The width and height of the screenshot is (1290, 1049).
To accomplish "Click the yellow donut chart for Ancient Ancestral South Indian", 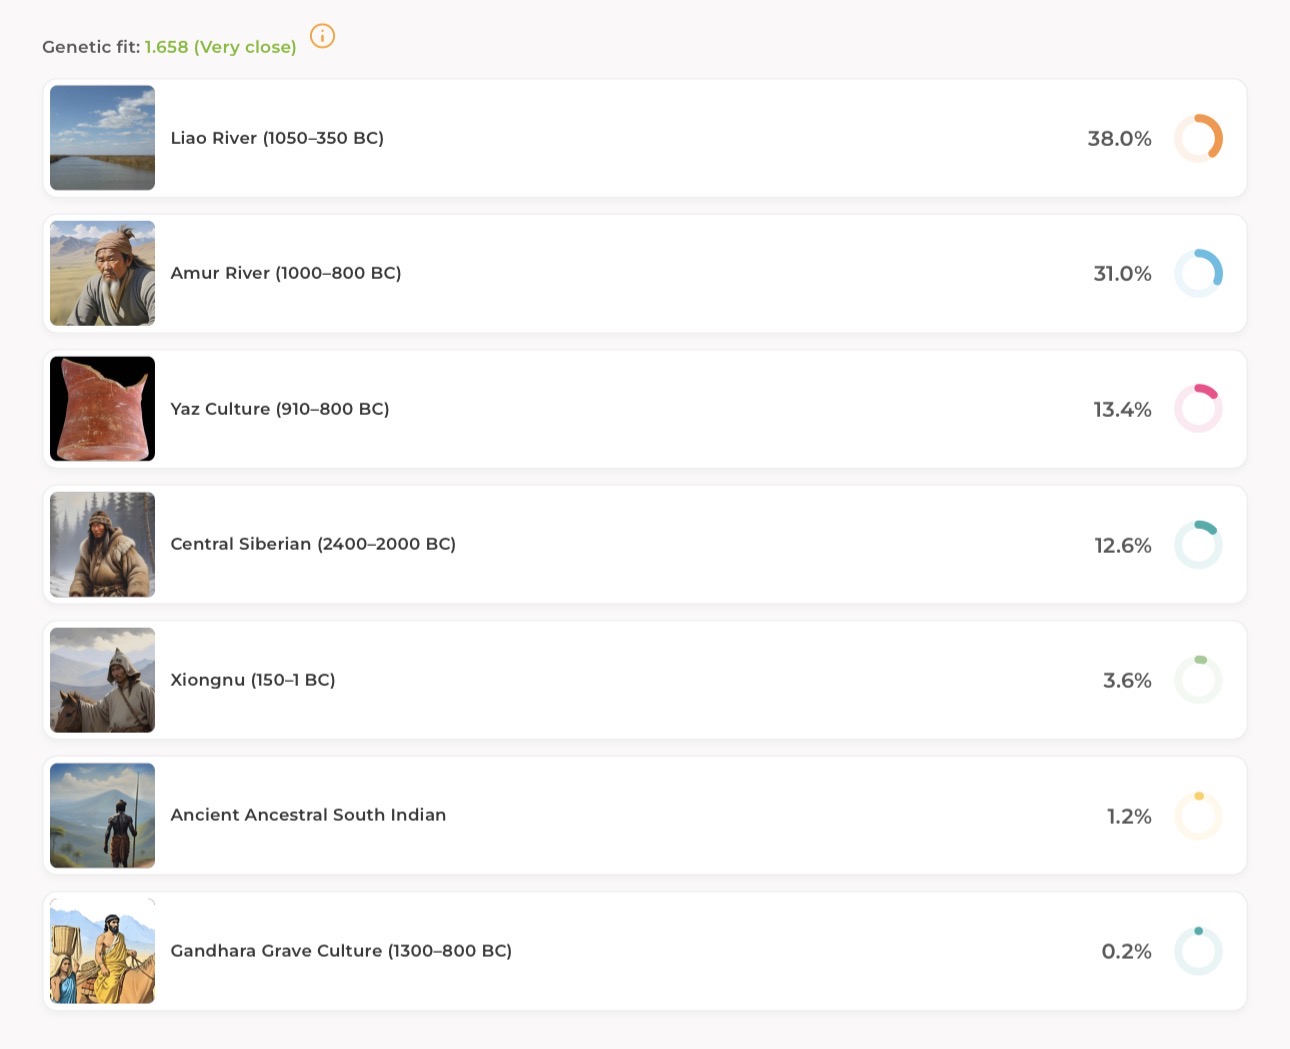I will (x=1198, y=816).
